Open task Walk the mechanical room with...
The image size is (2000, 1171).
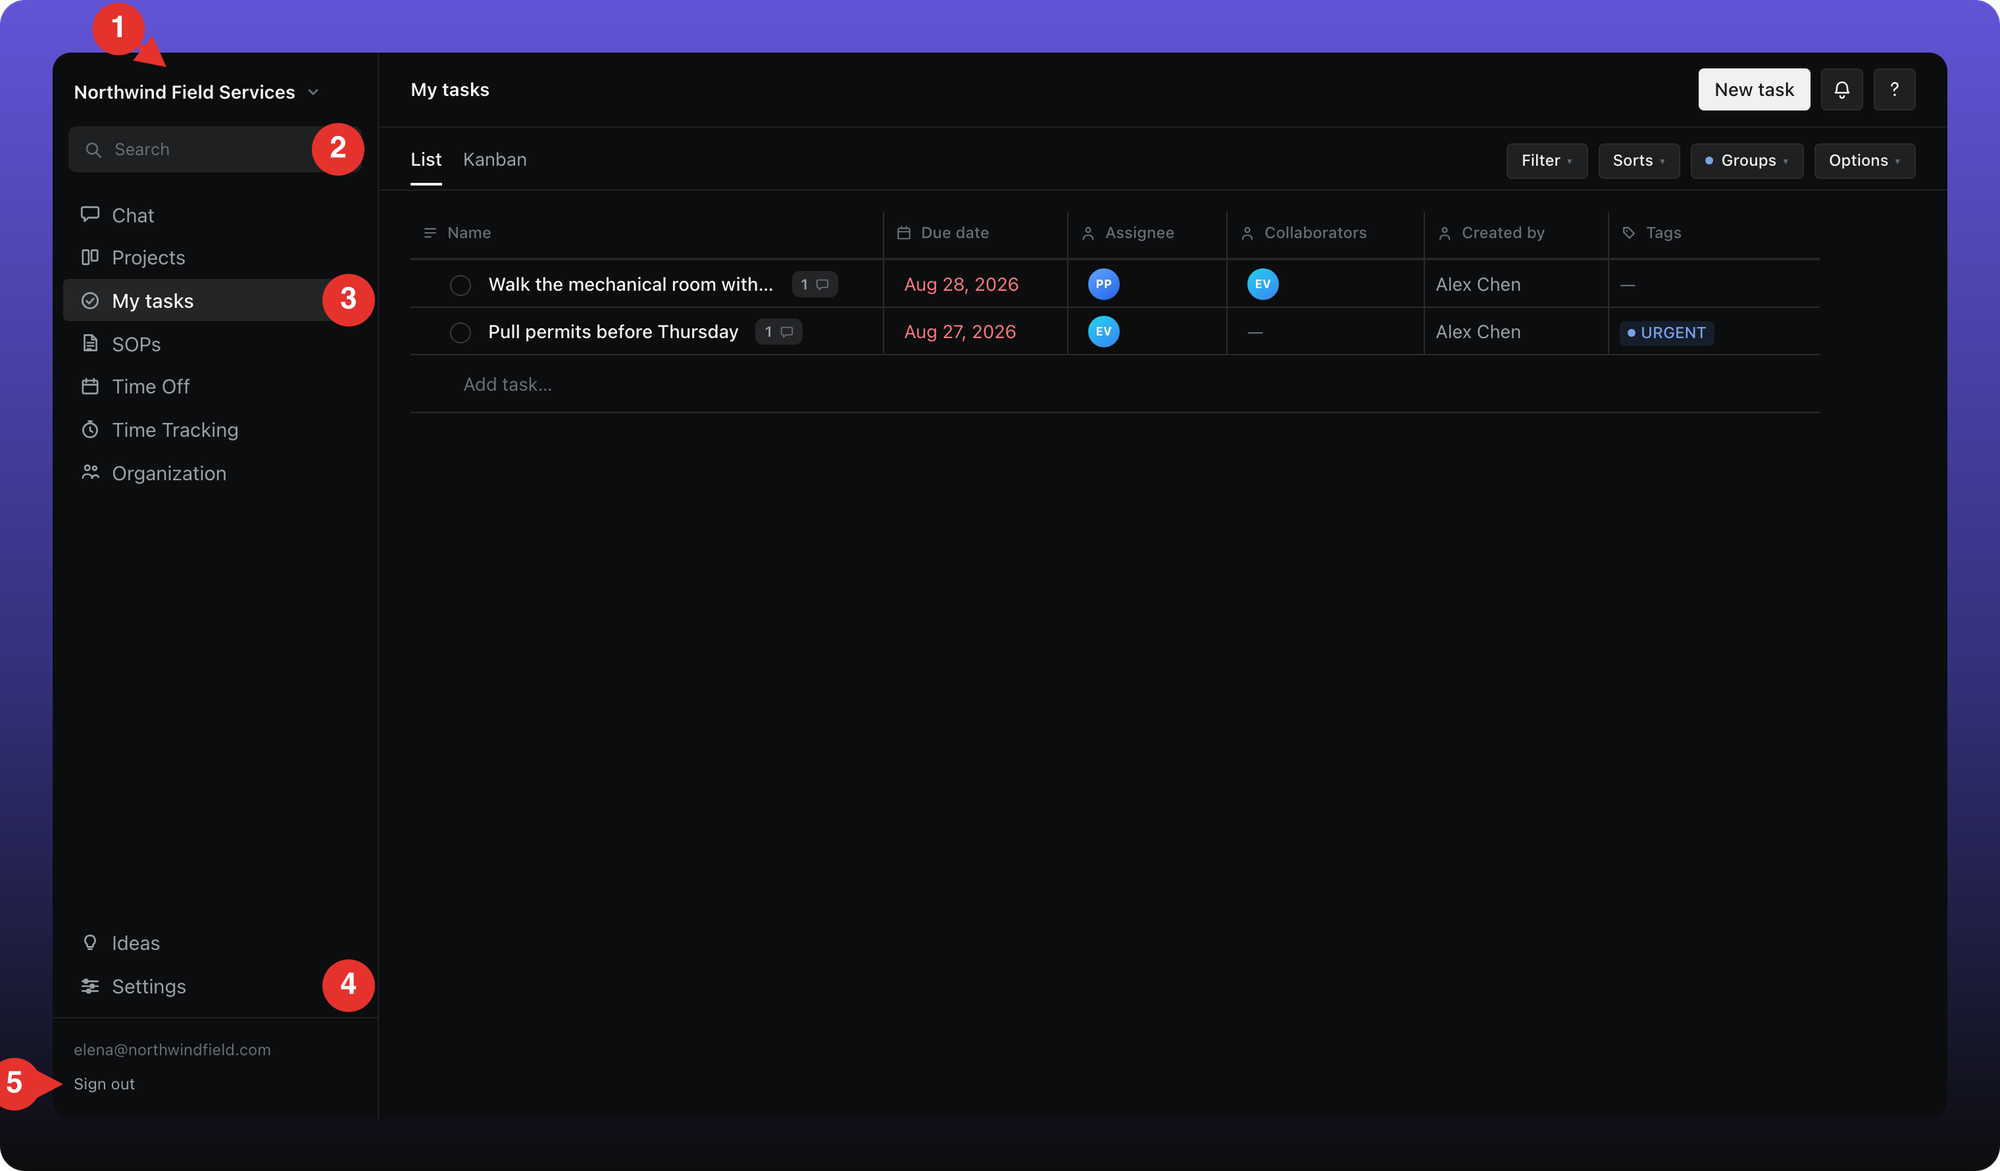(x=630, y=284)
